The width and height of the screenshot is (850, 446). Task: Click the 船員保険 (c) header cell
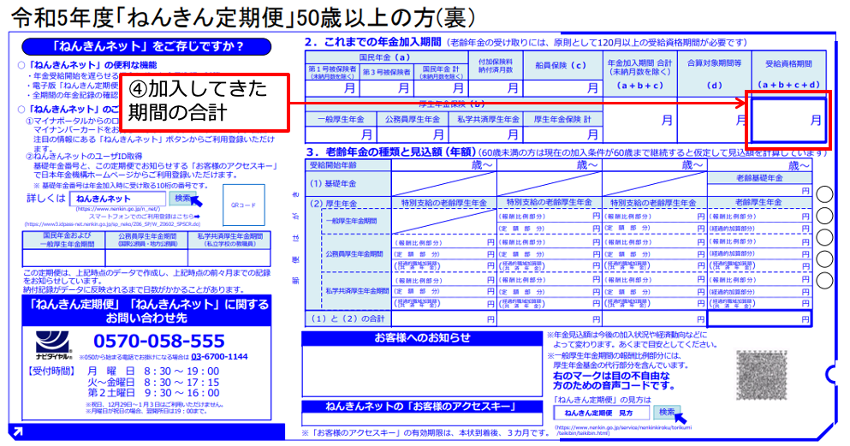(562, 66)
